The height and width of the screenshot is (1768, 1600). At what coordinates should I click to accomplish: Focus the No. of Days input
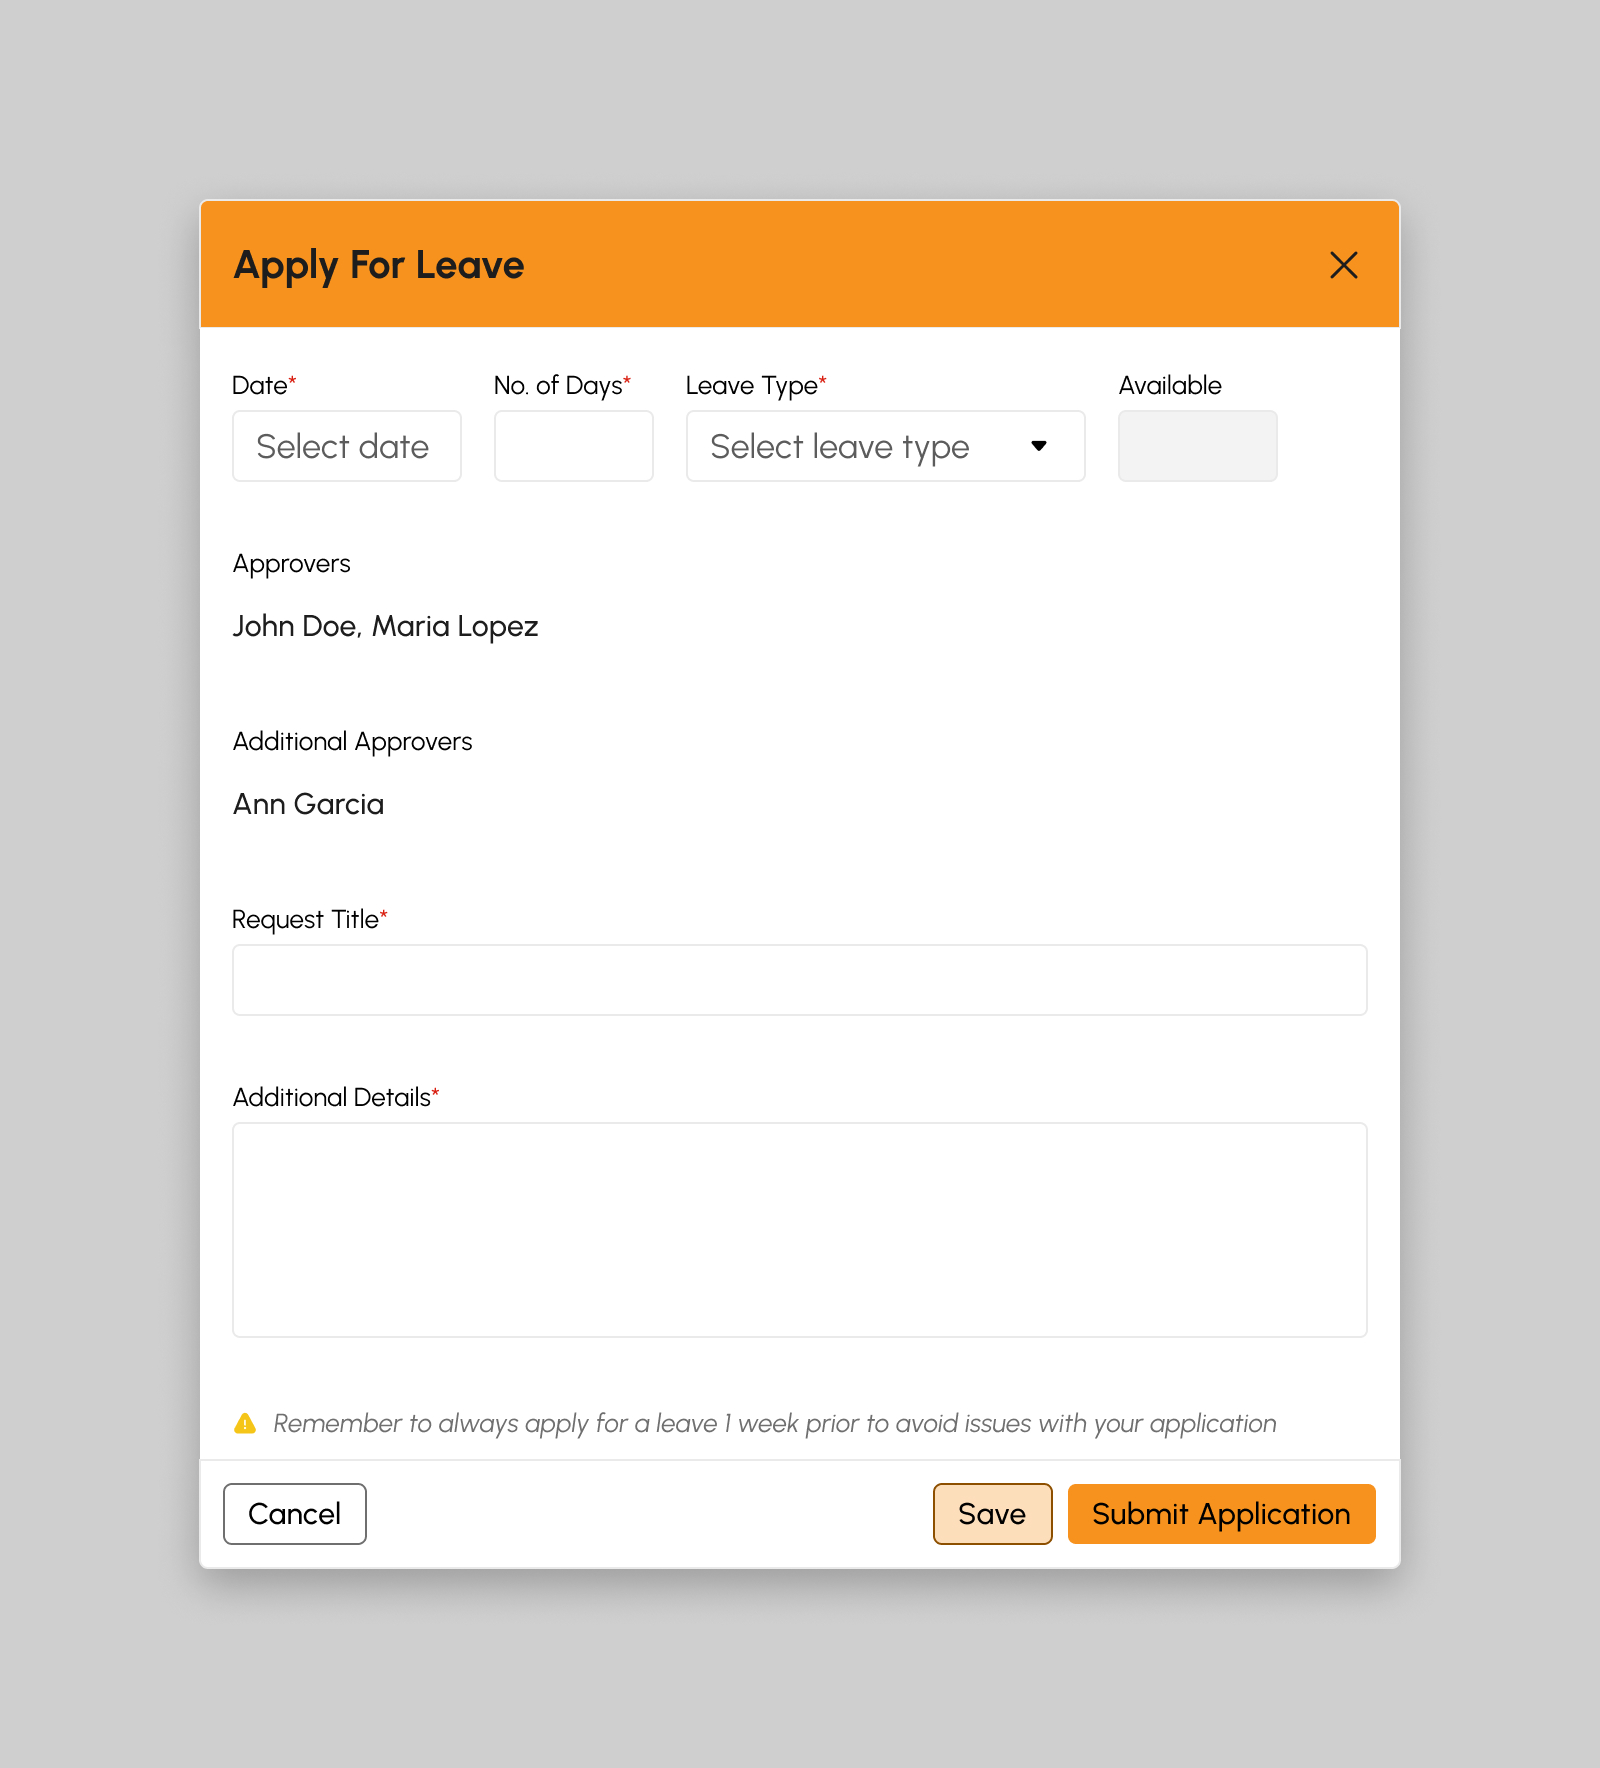574,446
